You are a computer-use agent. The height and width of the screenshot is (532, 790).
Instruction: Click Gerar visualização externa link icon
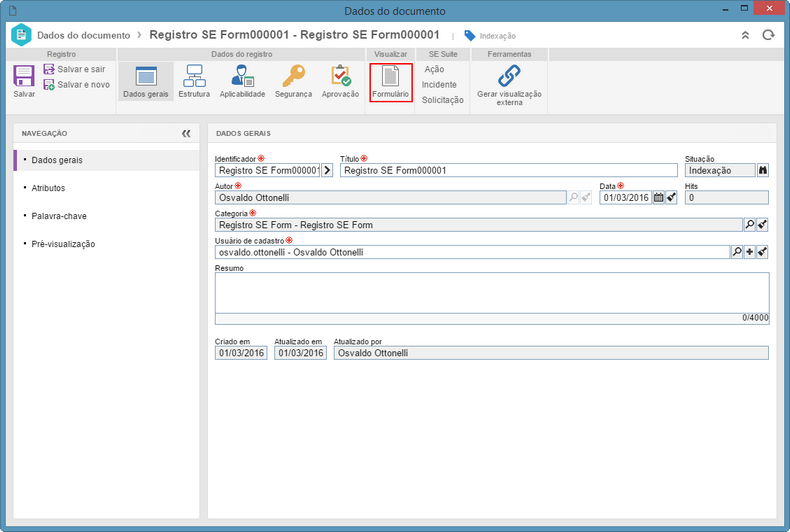(509, 76)
